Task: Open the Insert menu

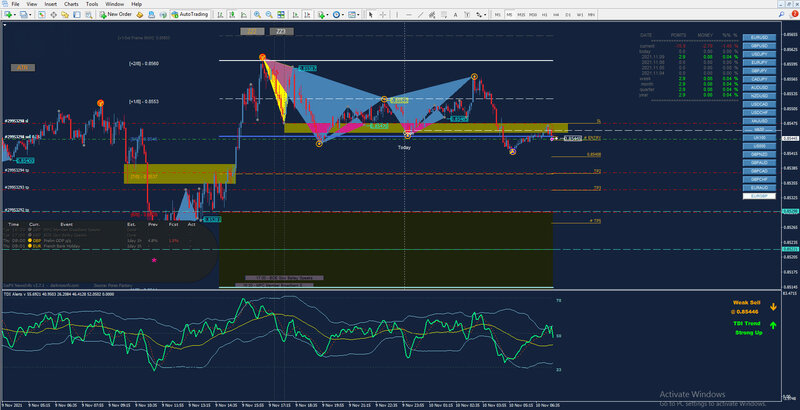Action: pyautogui.click(x=49, y=4)
